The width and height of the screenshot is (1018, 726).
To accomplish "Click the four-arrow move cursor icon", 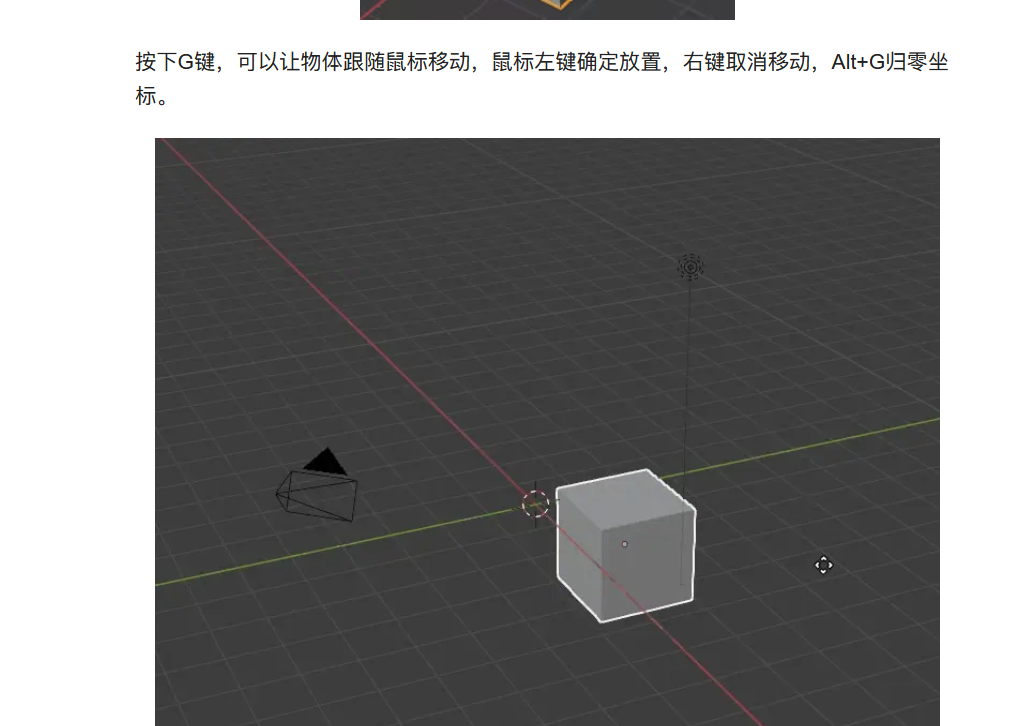I will [823, 566].
